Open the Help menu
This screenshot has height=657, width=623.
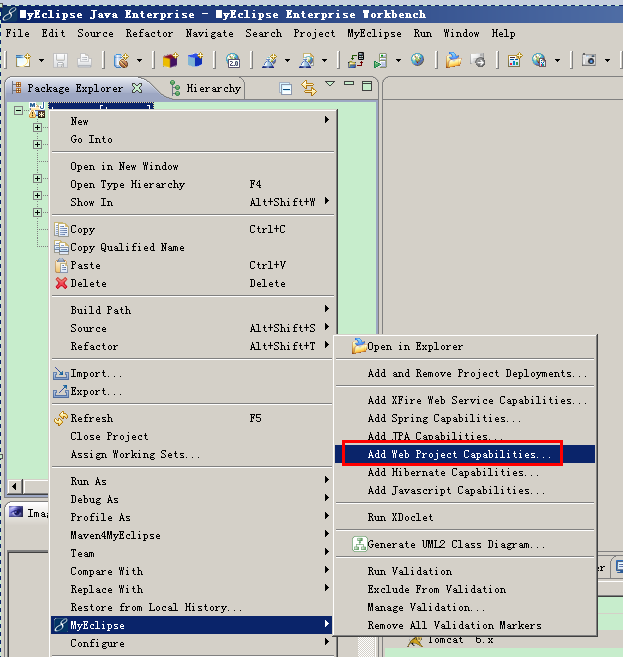click(x=503, y=34)
